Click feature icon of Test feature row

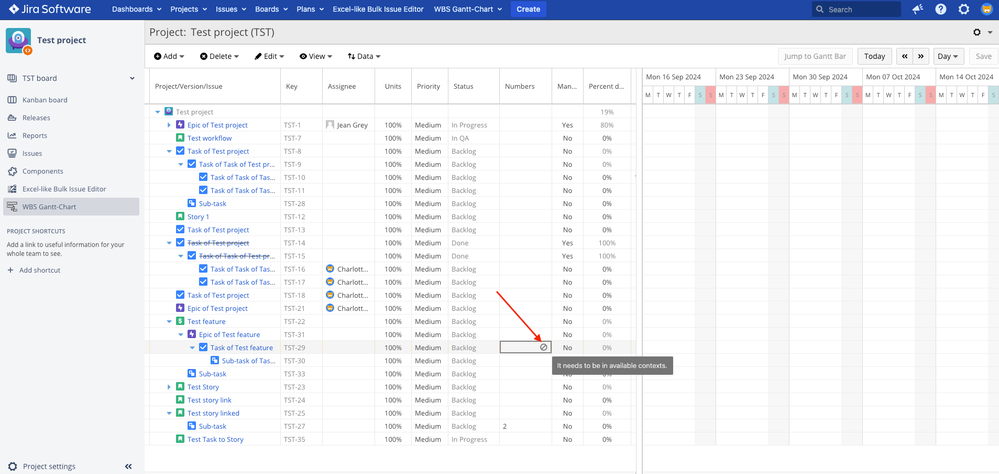tap(180, 321)
